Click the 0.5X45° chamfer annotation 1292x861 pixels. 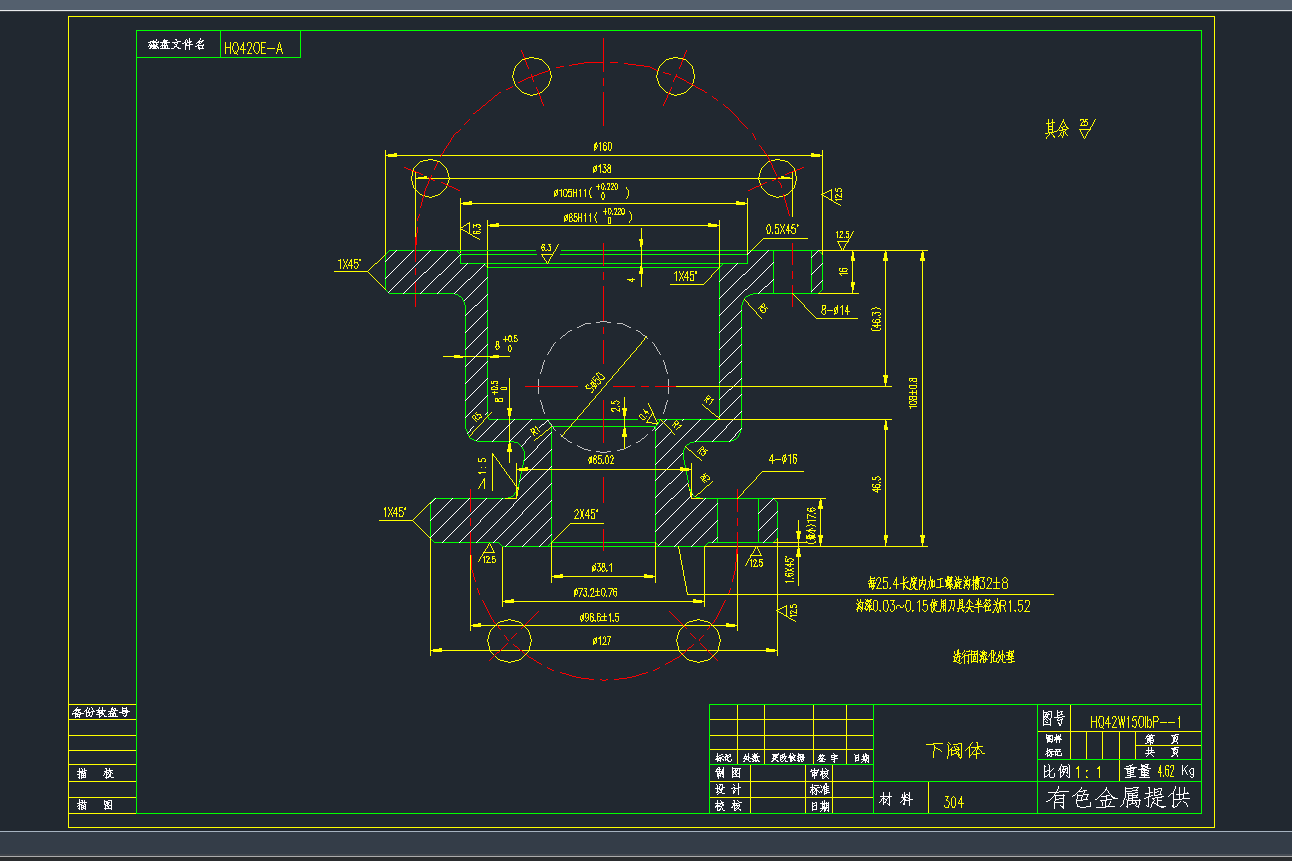[783, 229]
